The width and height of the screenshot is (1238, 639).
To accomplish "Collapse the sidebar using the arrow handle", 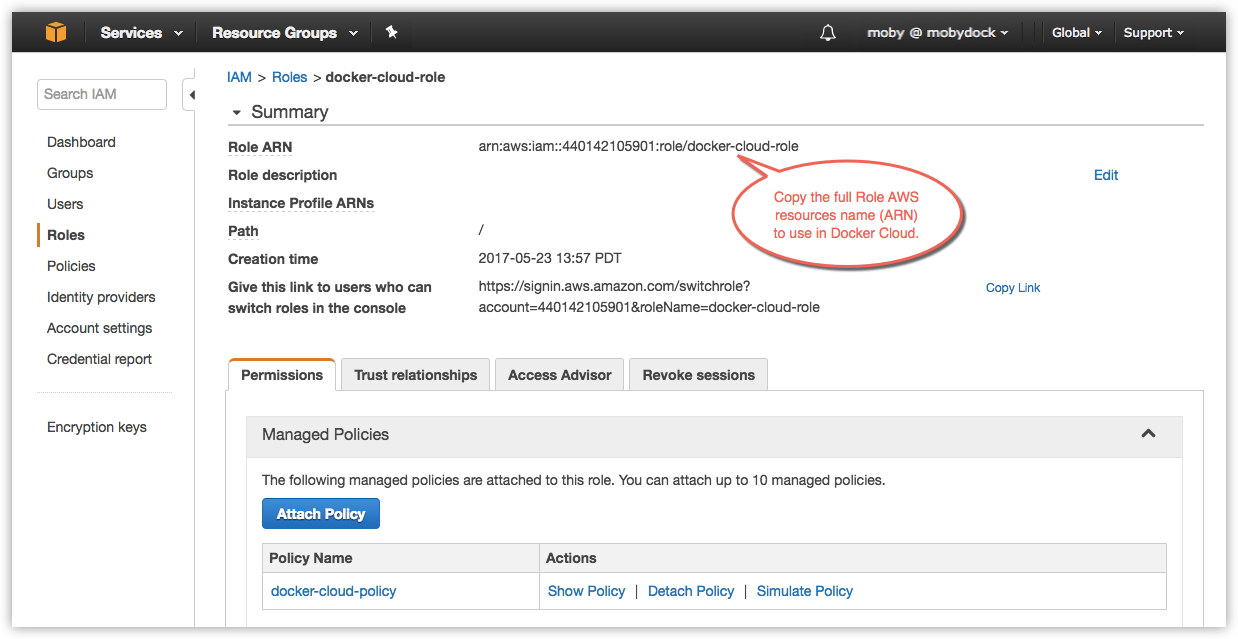I will [x=190, y=95].
